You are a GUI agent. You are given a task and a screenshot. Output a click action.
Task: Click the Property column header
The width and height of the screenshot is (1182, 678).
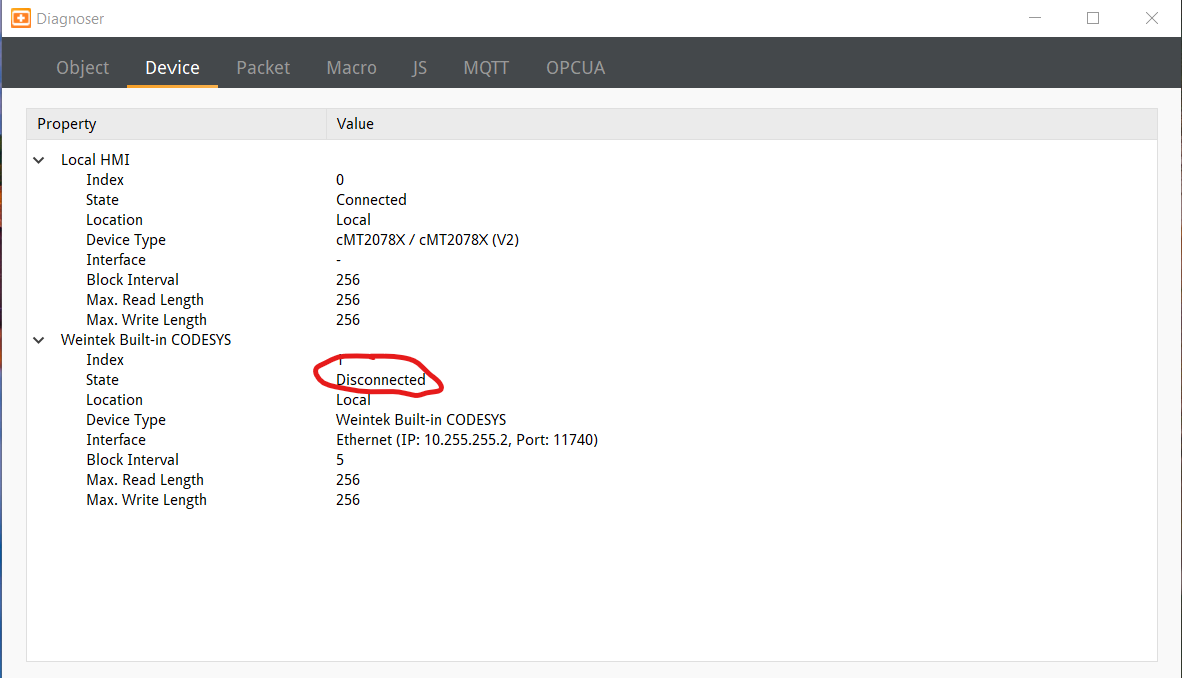(x=67, y=124)
